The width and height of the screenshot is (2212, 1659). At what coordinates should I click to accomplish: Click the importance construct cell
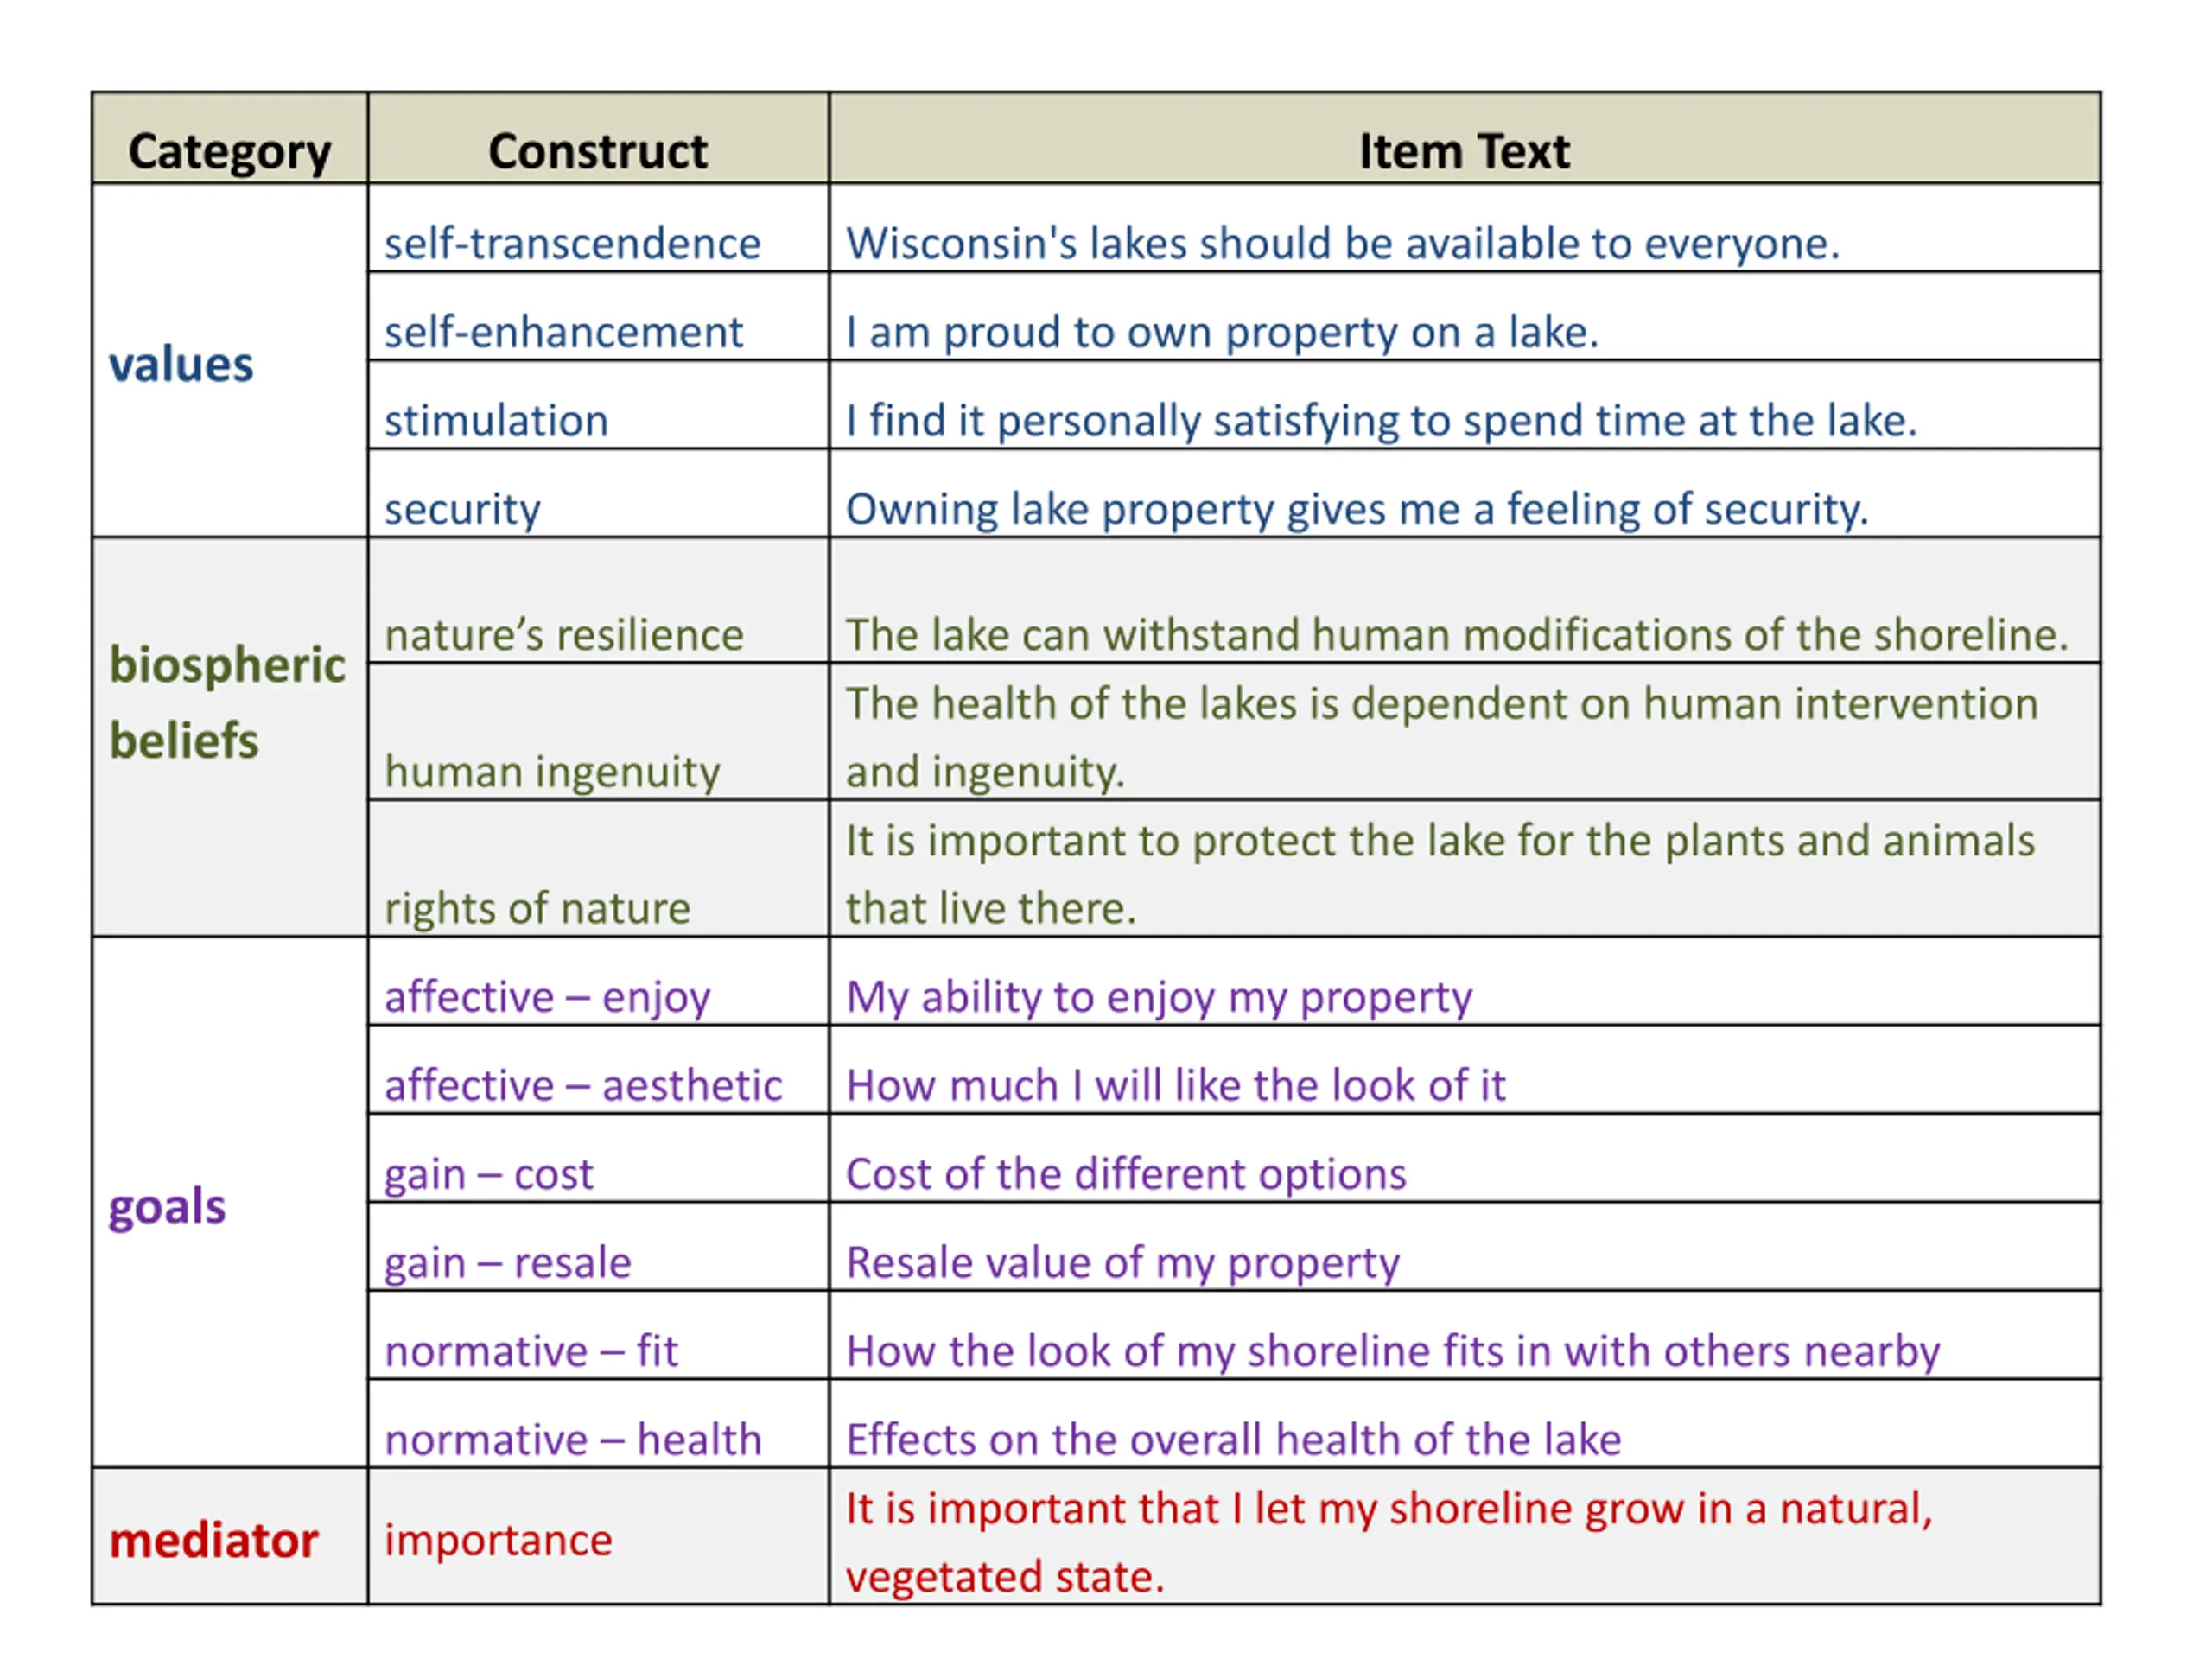[x=598, y=1537]
